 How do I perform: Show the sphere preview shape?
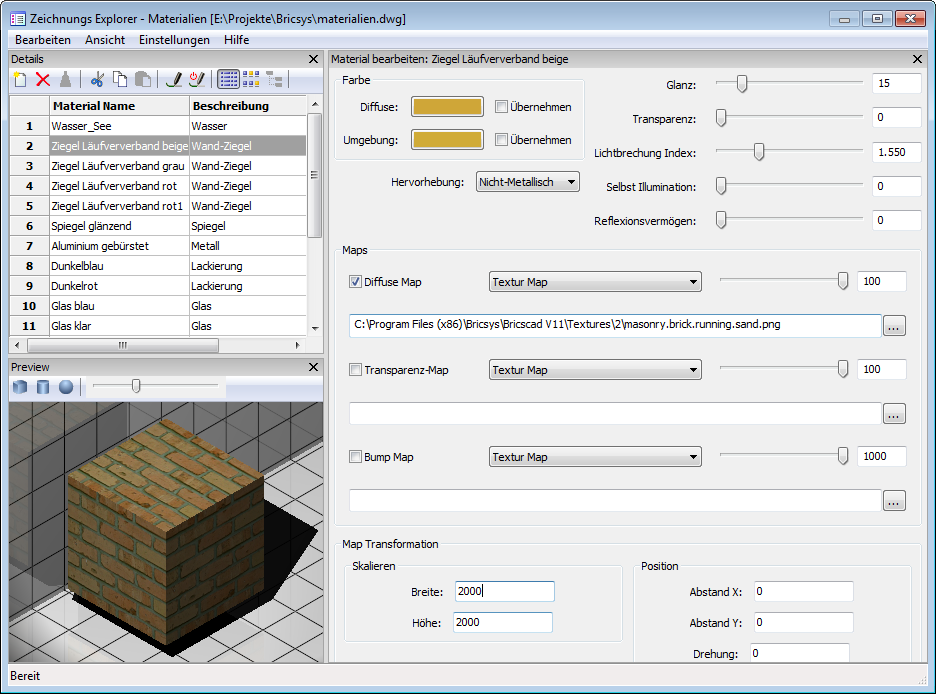click(66, 387)
